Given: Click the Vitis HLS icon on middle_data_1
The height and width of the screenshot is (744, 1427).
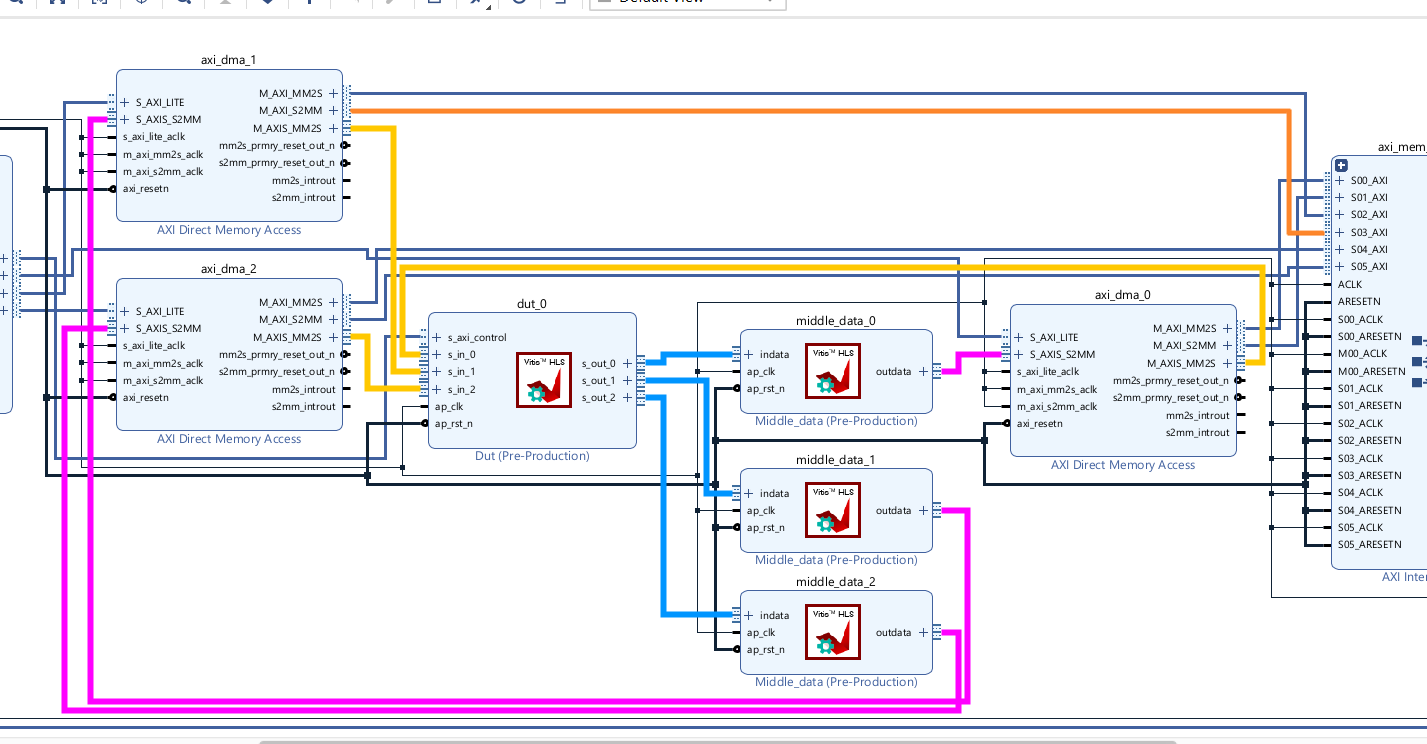Looking at the screenshot, I should [x=833, y=510].
